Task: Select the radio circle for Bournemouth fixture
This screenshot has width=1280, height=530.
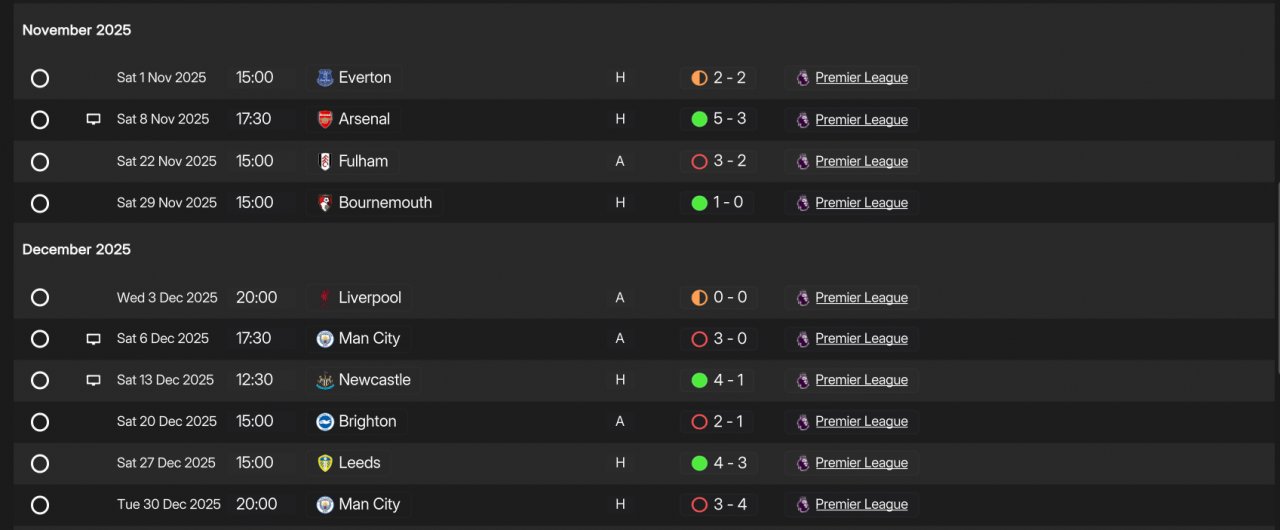Action: [x=40, y=203]
